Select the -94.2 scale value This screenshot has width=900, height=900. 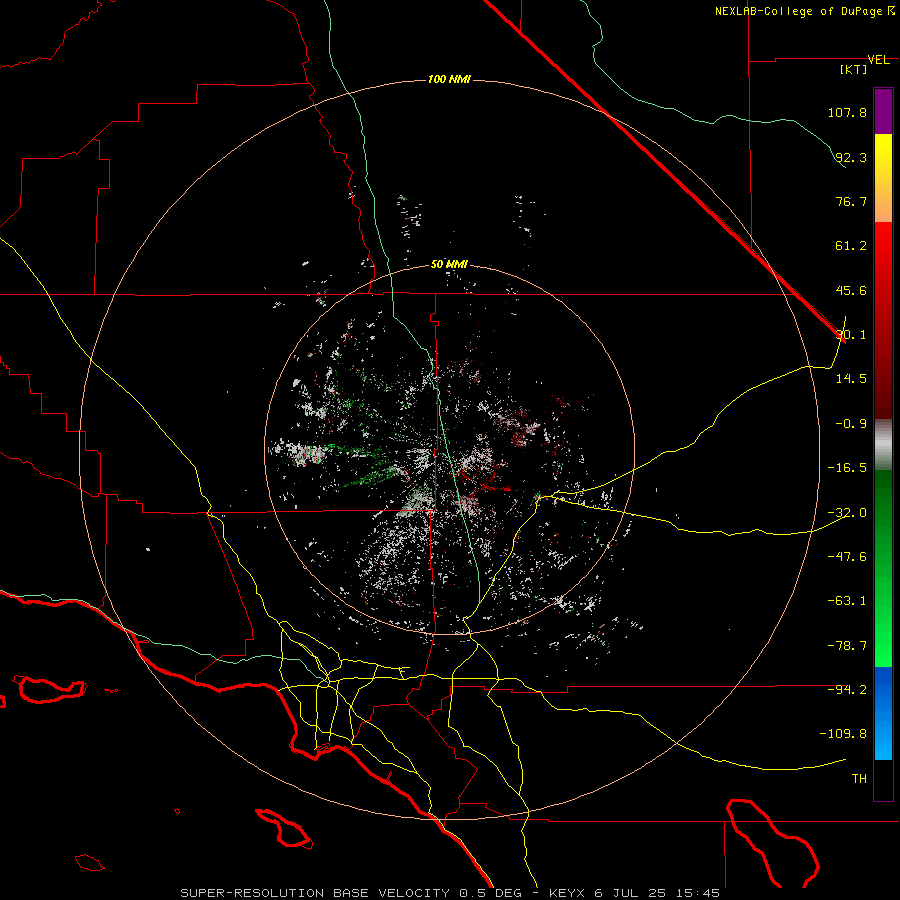[847, 690]
